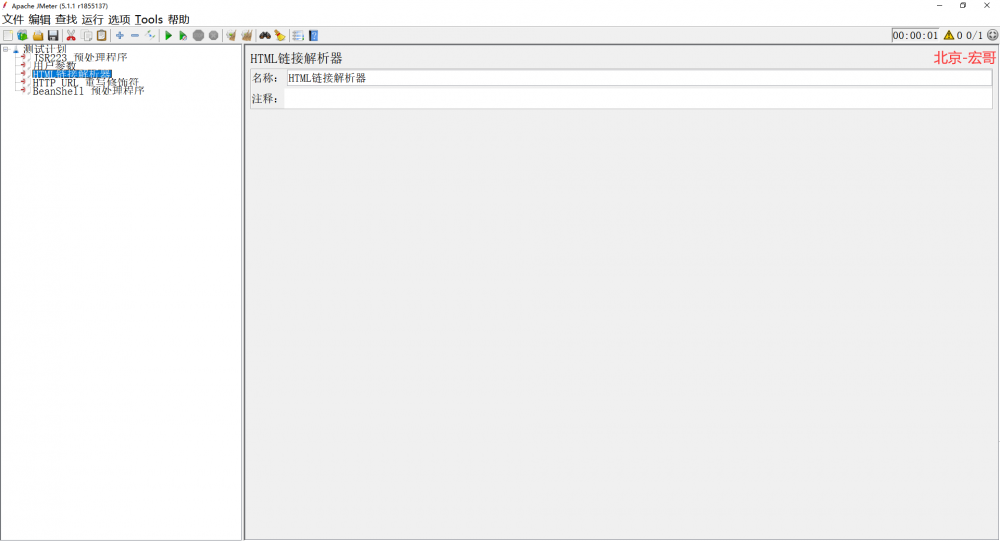This screenshot has width=1000, height=541.
Task: Select JSR223 预处理程序 tree item
Action: click(80, 57)
